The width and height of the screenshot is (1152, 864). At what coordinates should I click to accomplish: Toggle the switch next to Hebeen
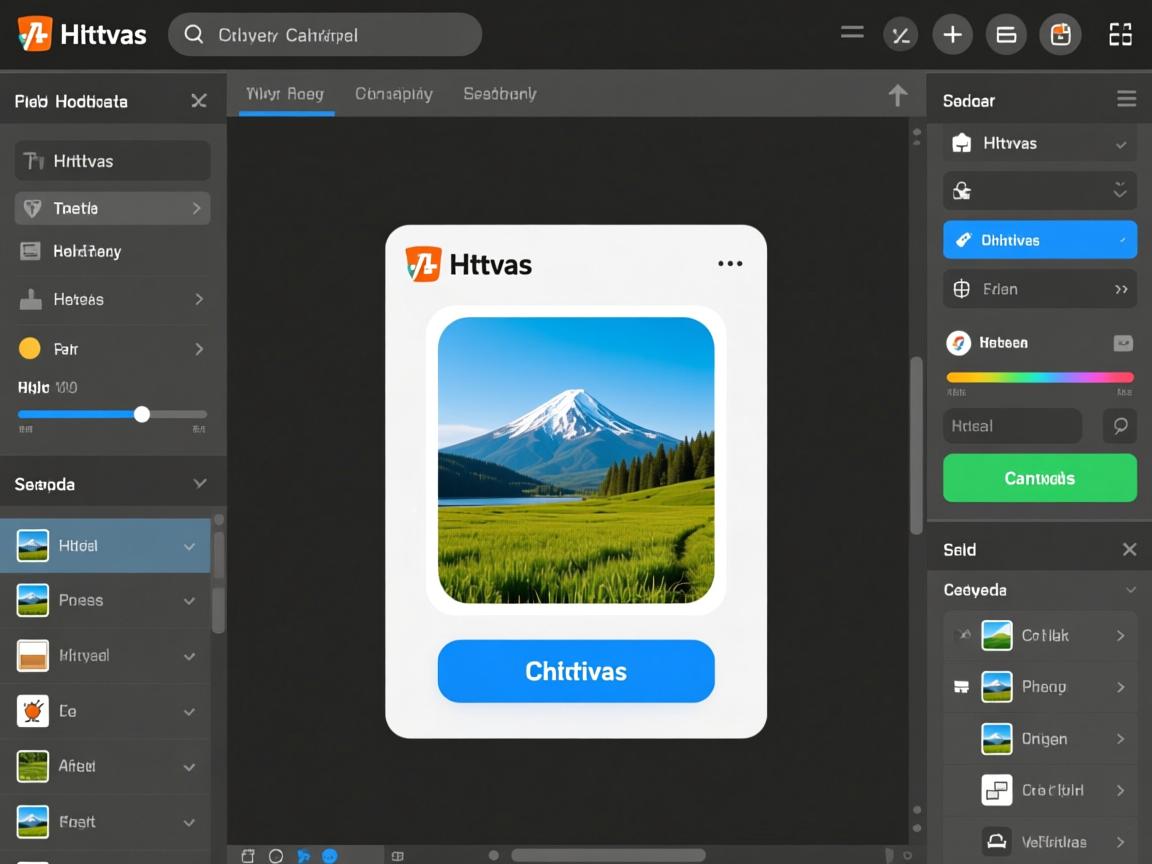coord(1121,342)
